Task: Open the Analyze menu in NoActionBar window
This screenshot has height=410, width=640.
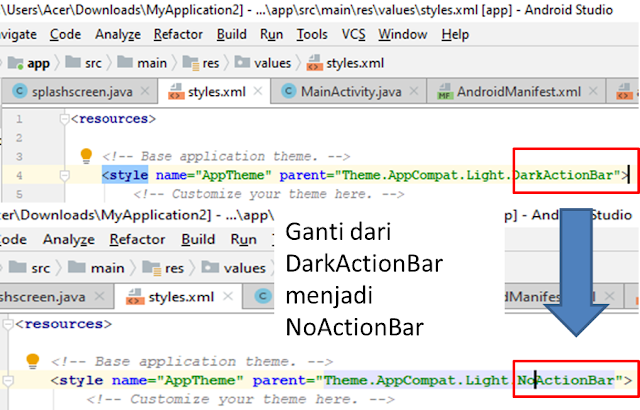Action: 69,239
